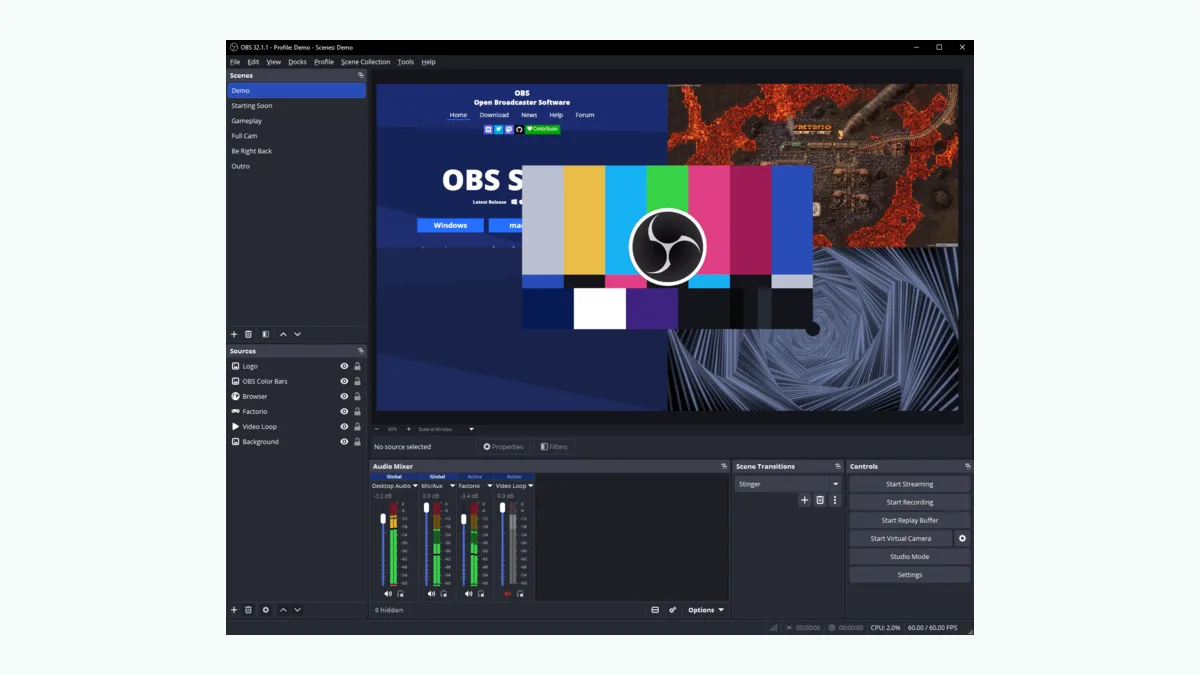The width and height of the screenshot is (1200, 675).
Task: Undock the Sources panel using its float icon
Action: [361, 351]
